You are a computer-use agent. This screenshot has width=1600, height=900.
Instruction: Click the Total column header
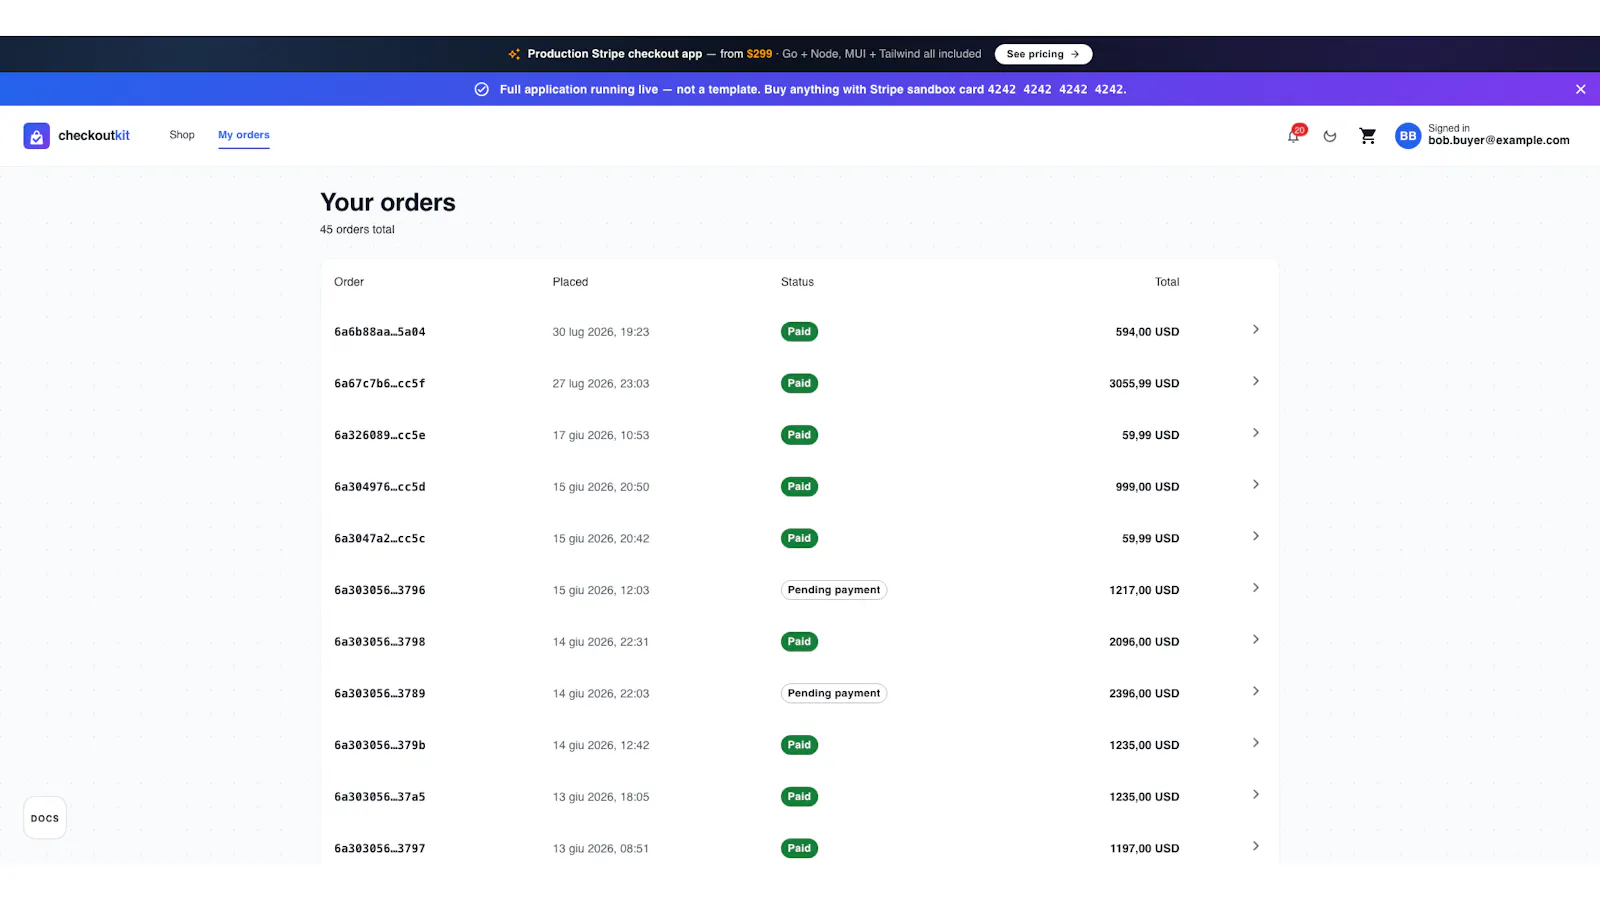(x=1167, y=282)
